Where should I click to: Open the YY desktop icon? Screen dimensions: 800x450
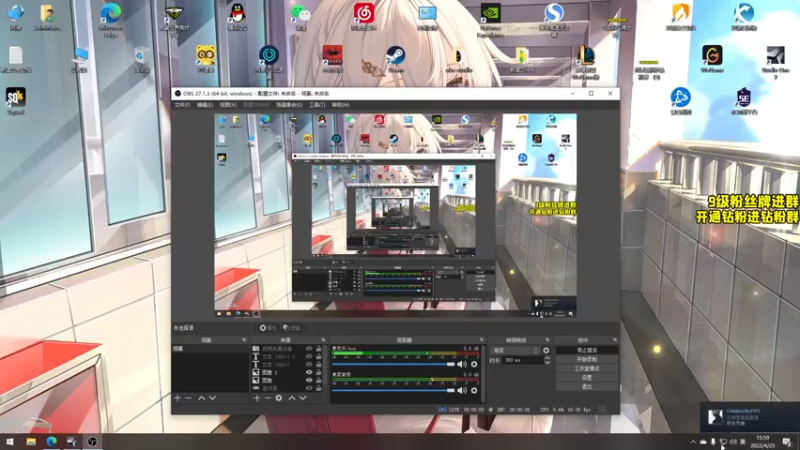[205, 59]
